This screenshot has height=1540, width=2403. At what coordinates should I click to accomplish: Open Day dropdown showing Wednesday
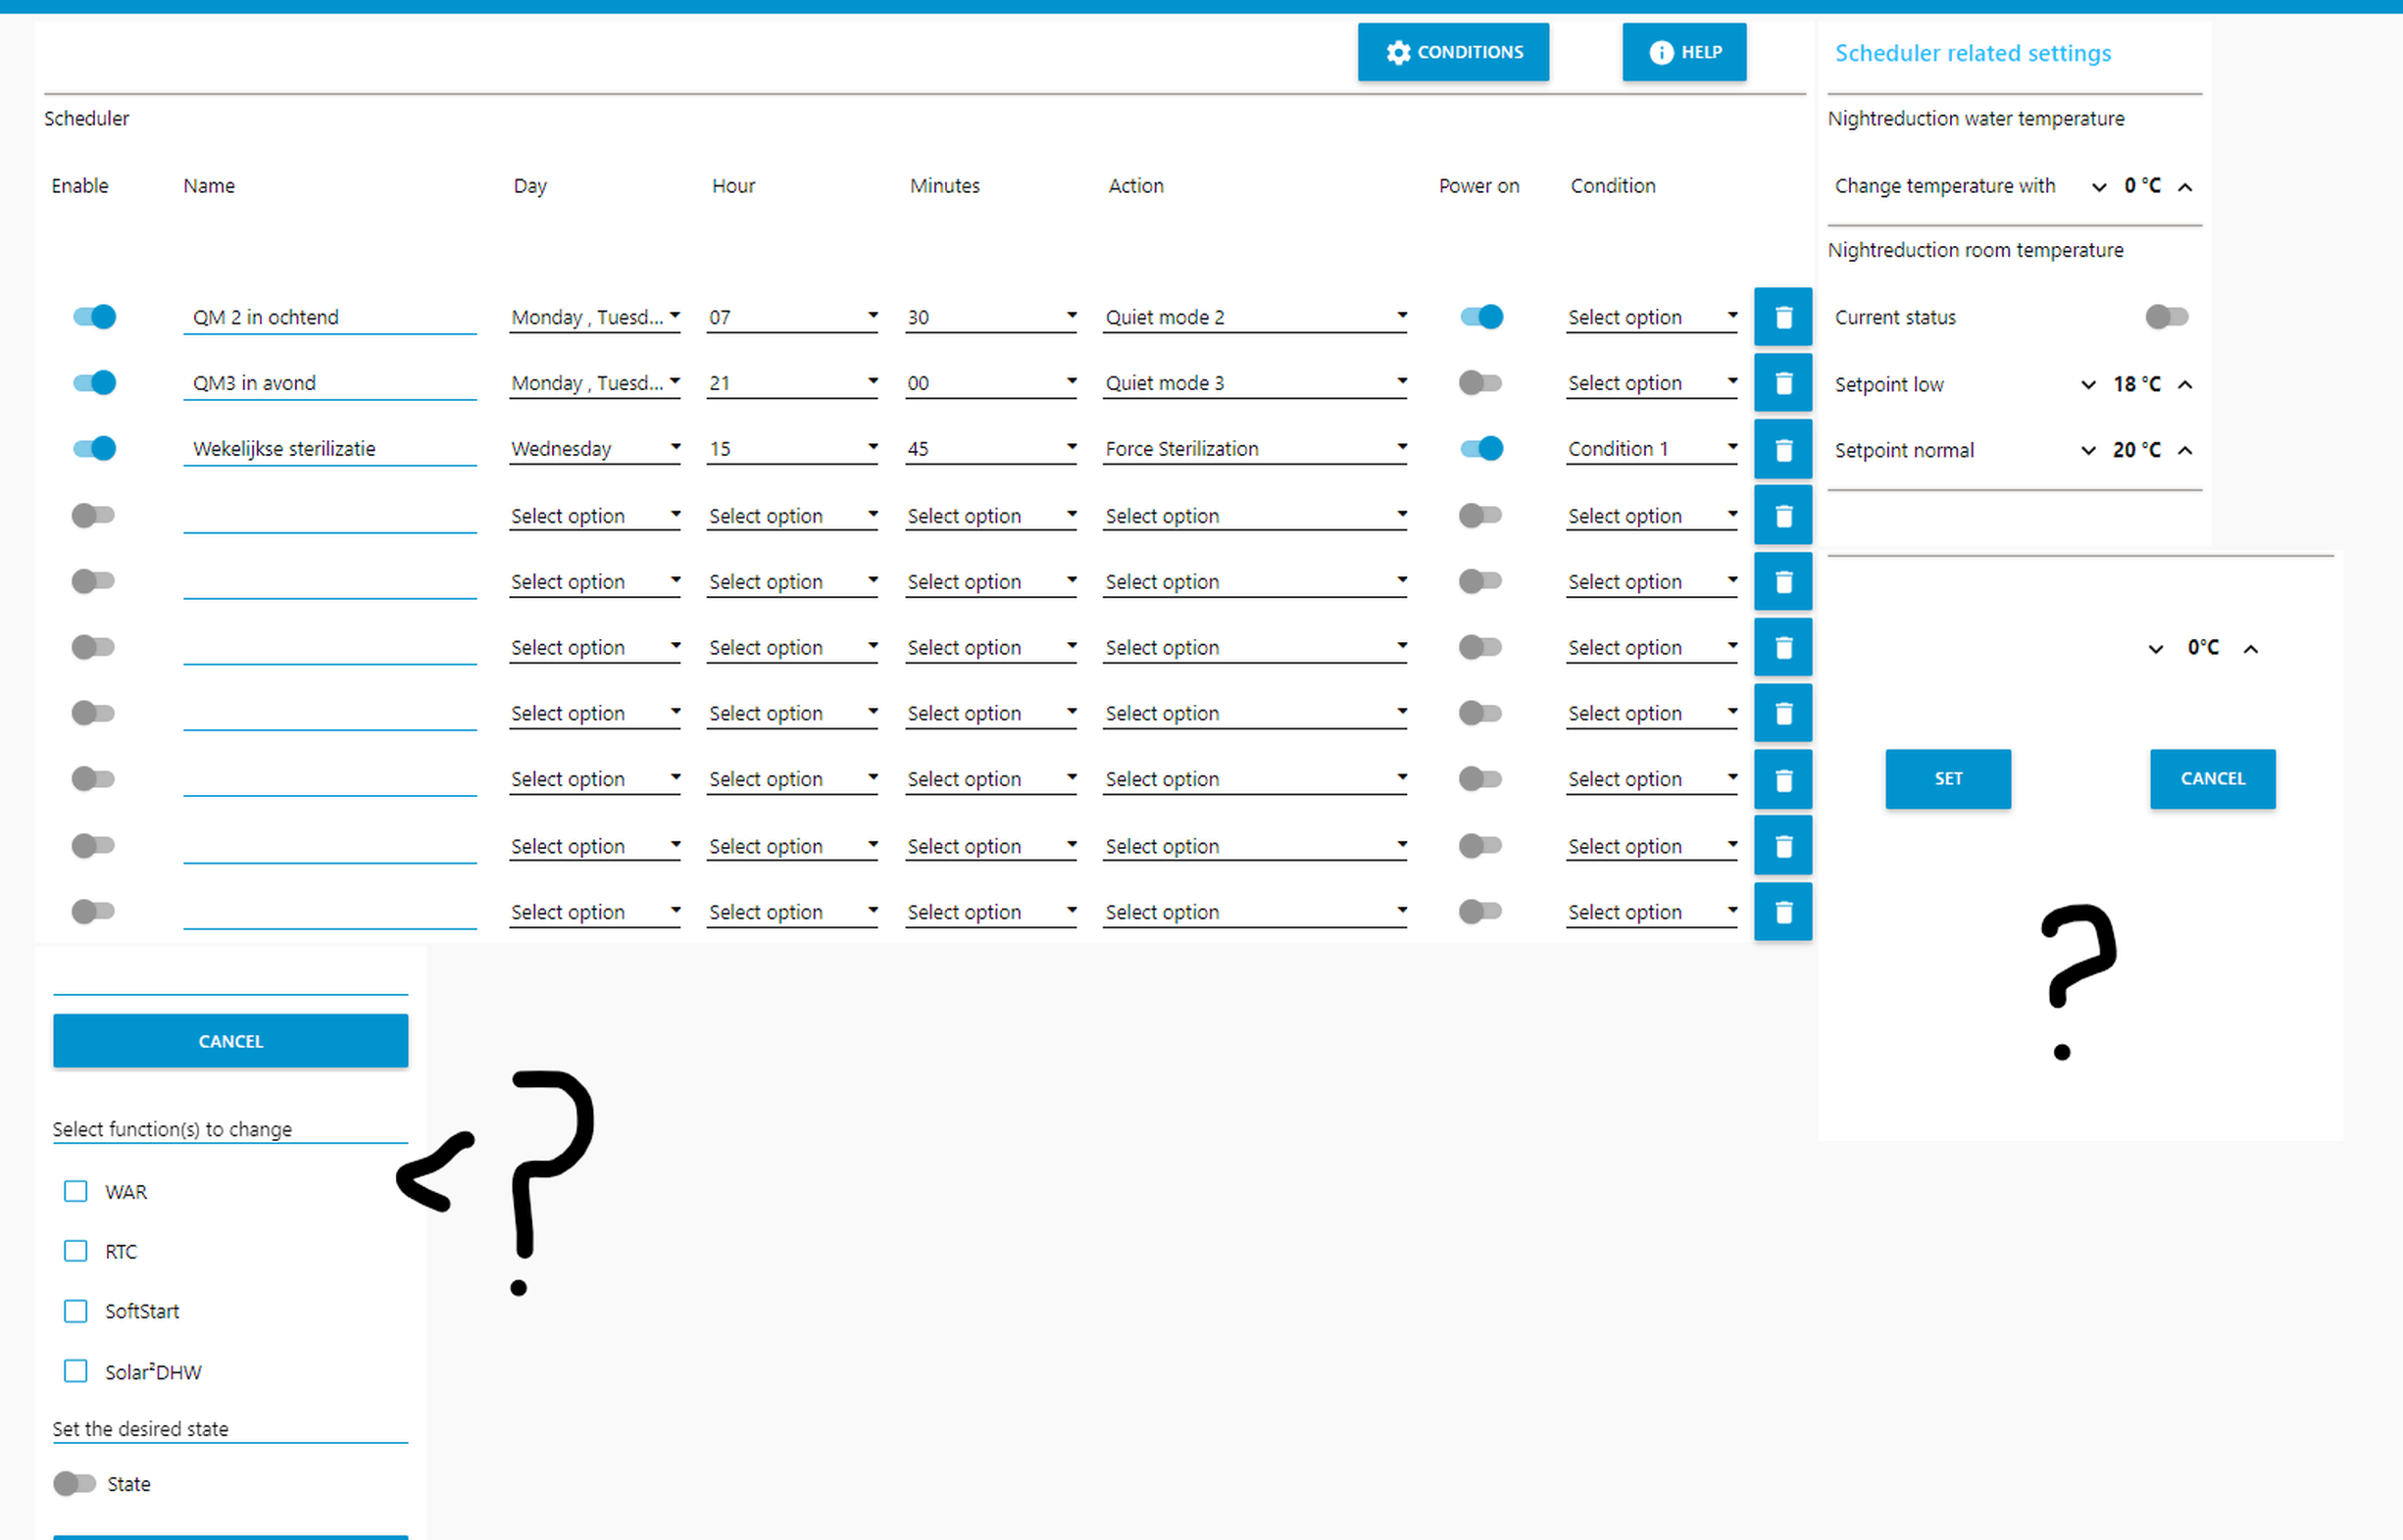coord(595,450)
